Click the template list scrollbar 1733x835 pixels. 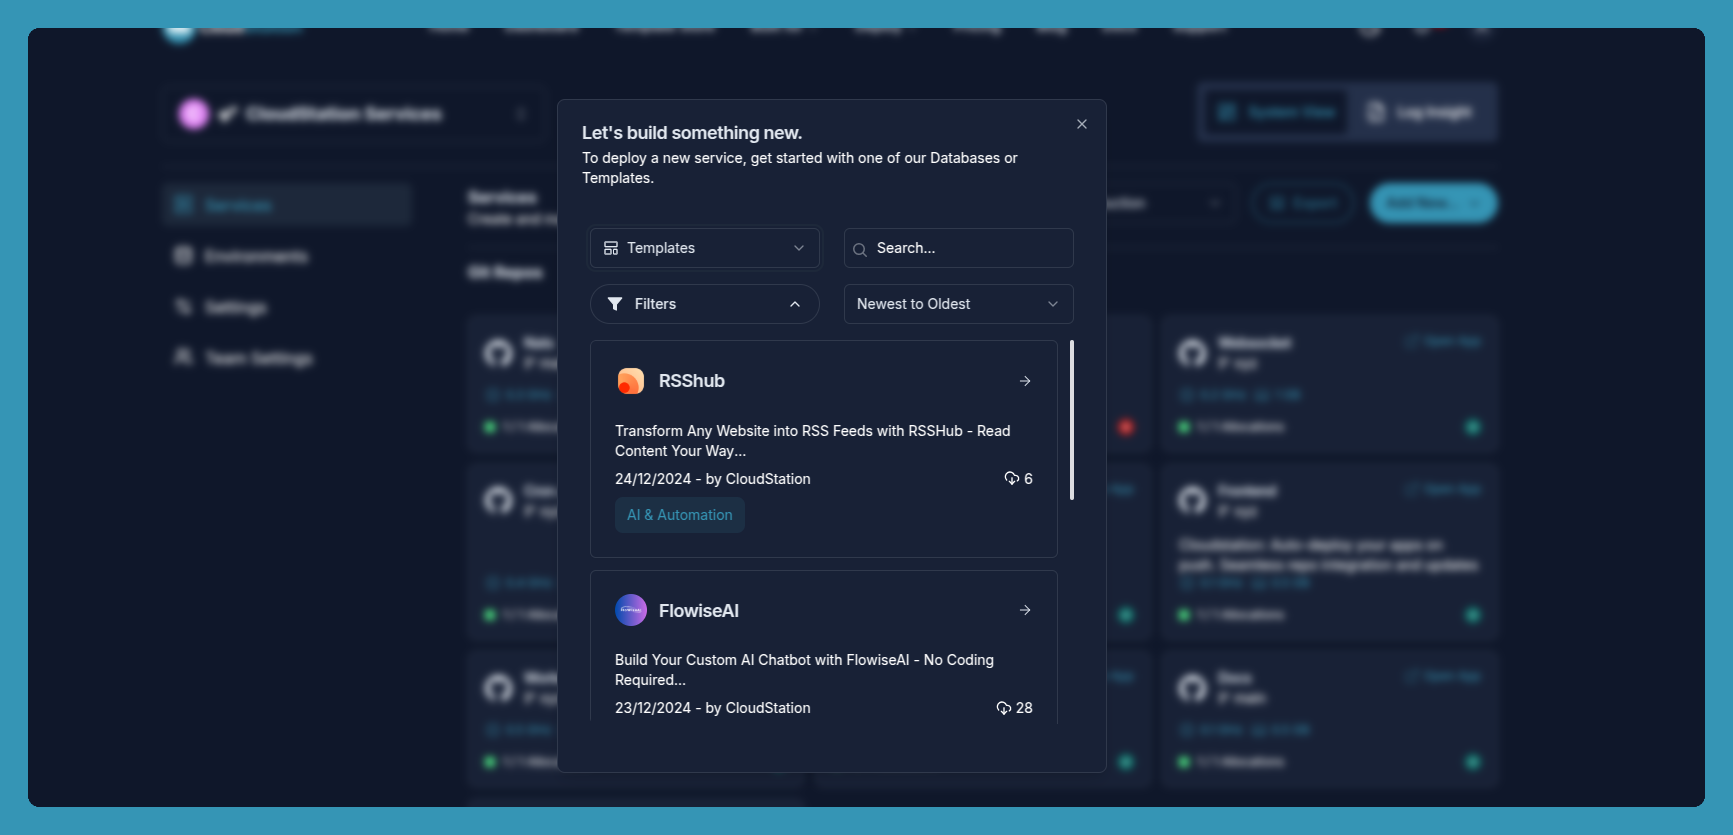(x=1072, y=420)
